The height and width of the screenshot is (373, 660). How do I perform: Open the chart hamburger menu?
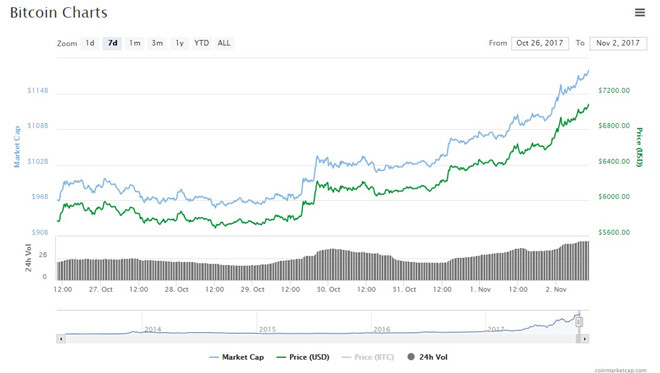639,13
